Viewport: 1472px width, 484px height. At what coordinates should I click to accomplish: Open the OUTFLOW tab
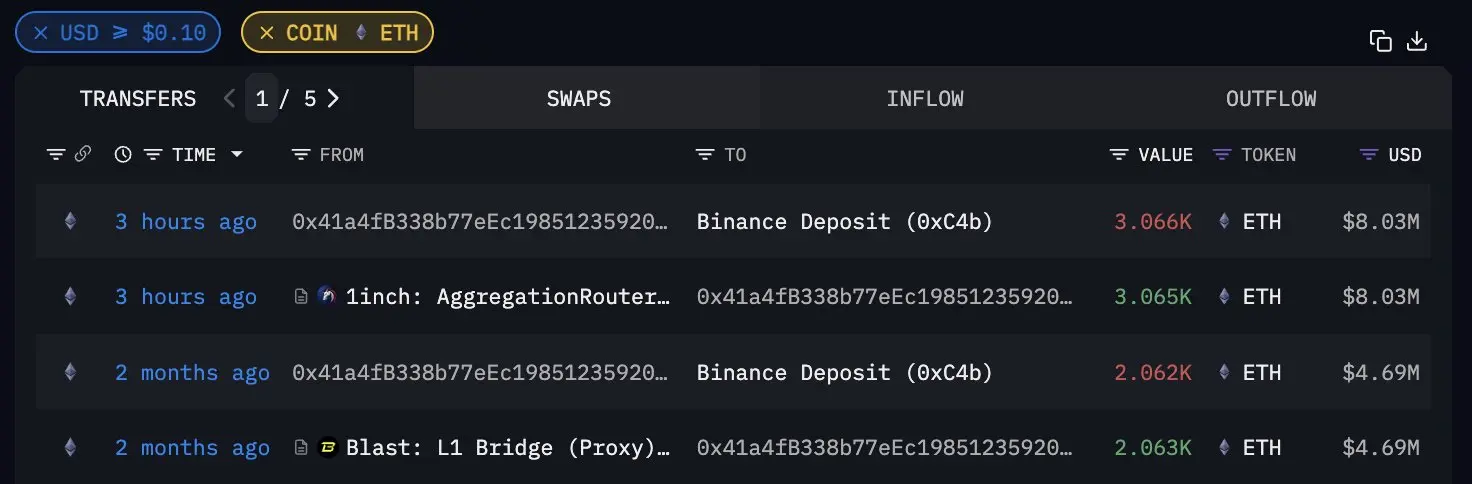click(x=1271, y=99)
